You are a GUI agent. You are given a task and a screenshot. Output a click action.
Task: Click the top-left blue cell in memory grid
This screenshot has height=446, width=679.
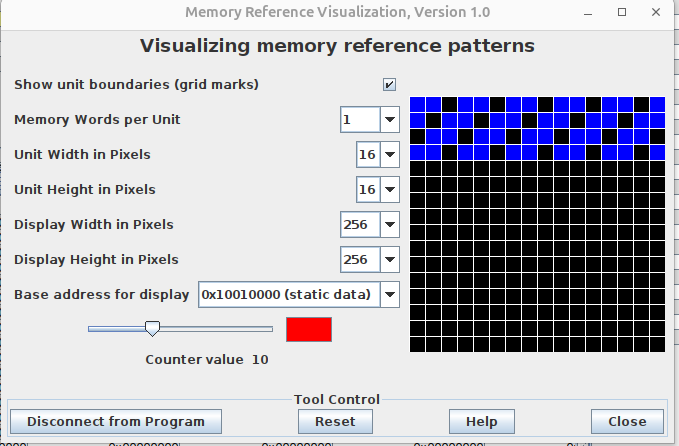coord(418,104)
